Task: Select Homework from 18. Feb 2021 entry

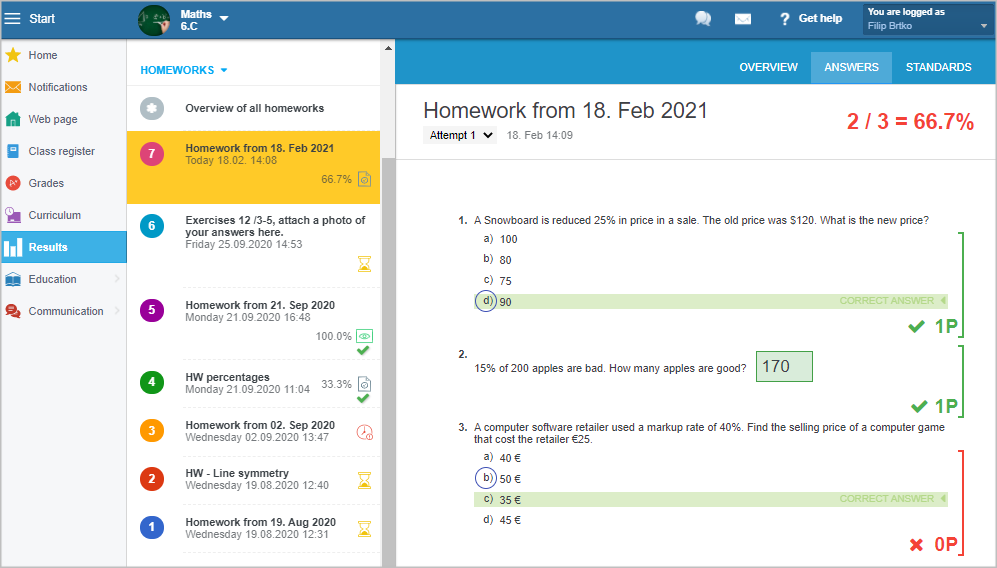Action: [254, 167]
